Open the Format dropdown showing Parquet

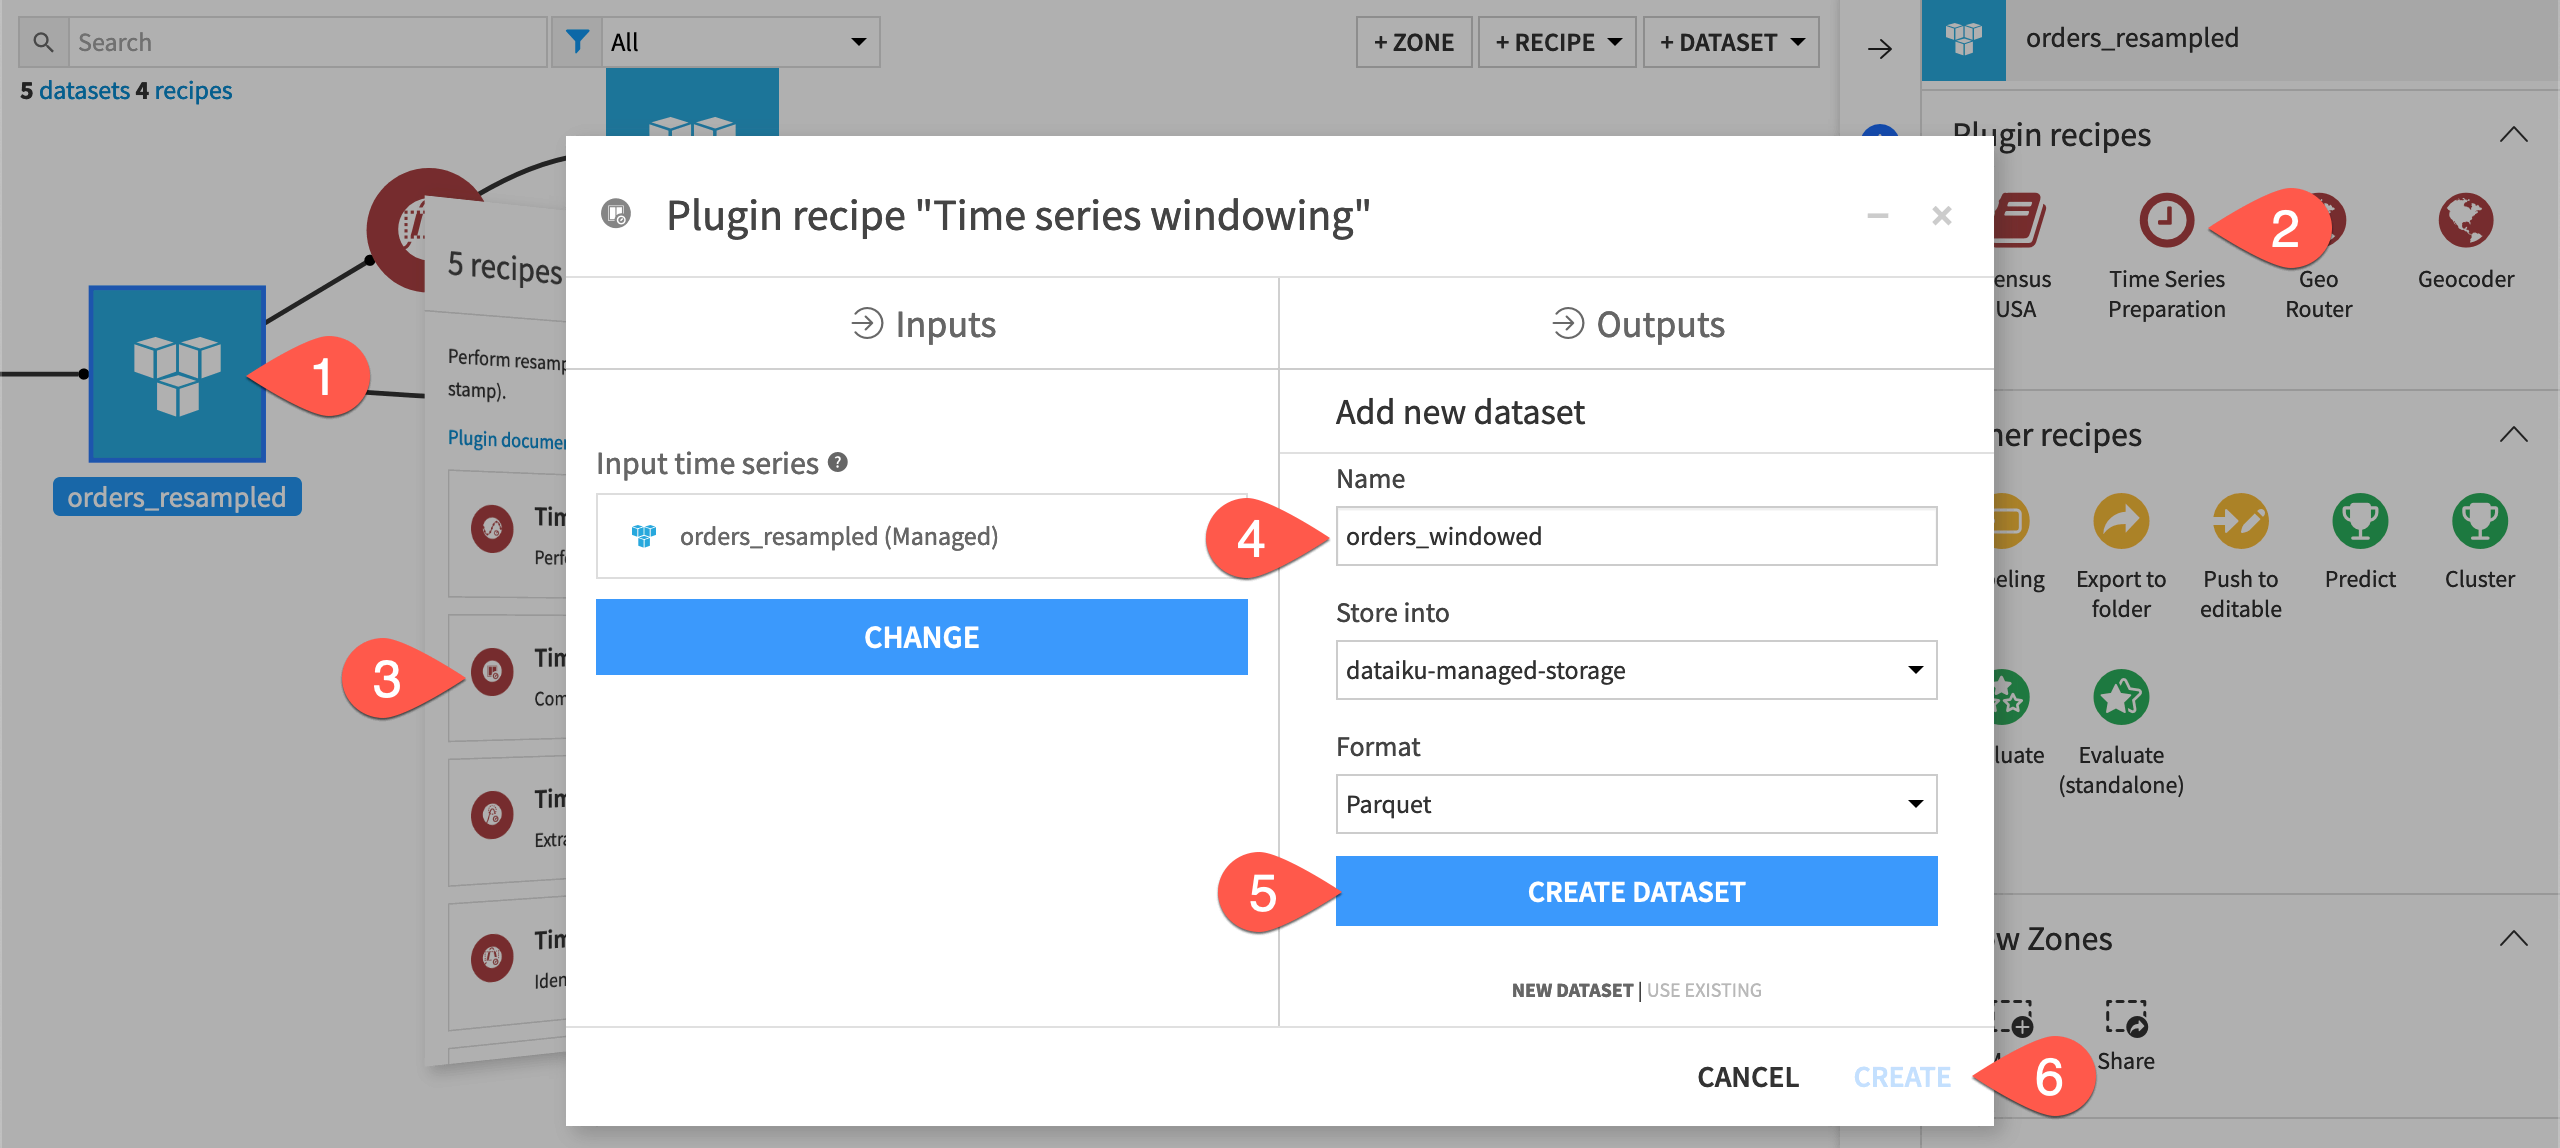(1635, 803)
